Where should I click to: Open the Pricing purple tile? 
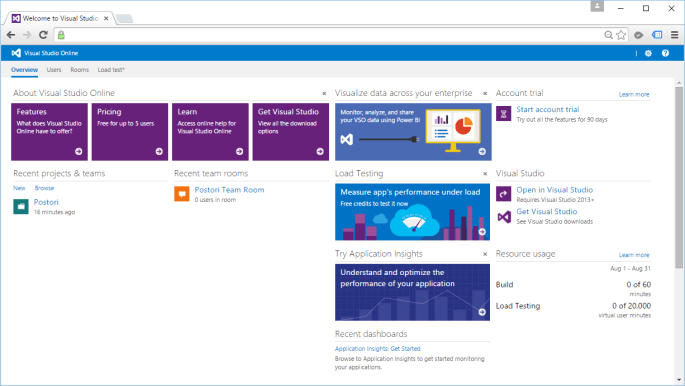point(130,132)
